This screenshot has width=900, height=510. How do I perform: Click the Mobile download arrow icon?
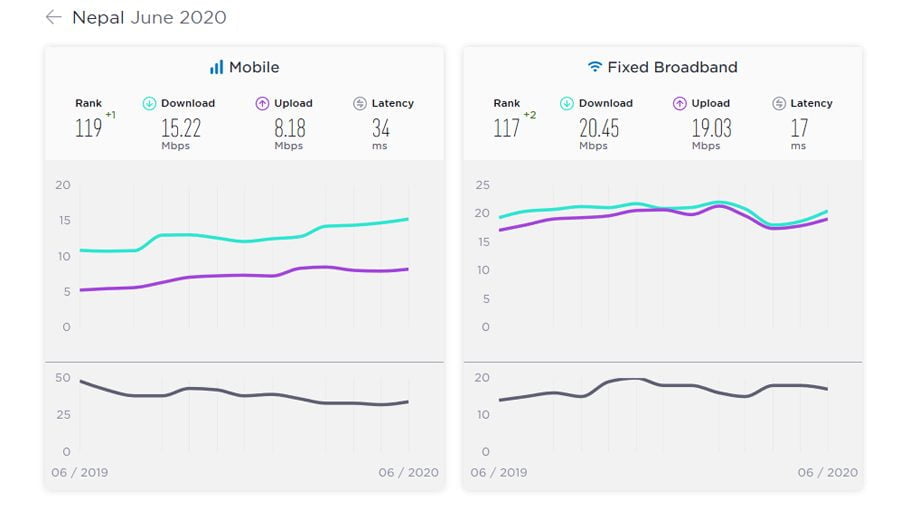pyautogui.click(x=149, y=103)
